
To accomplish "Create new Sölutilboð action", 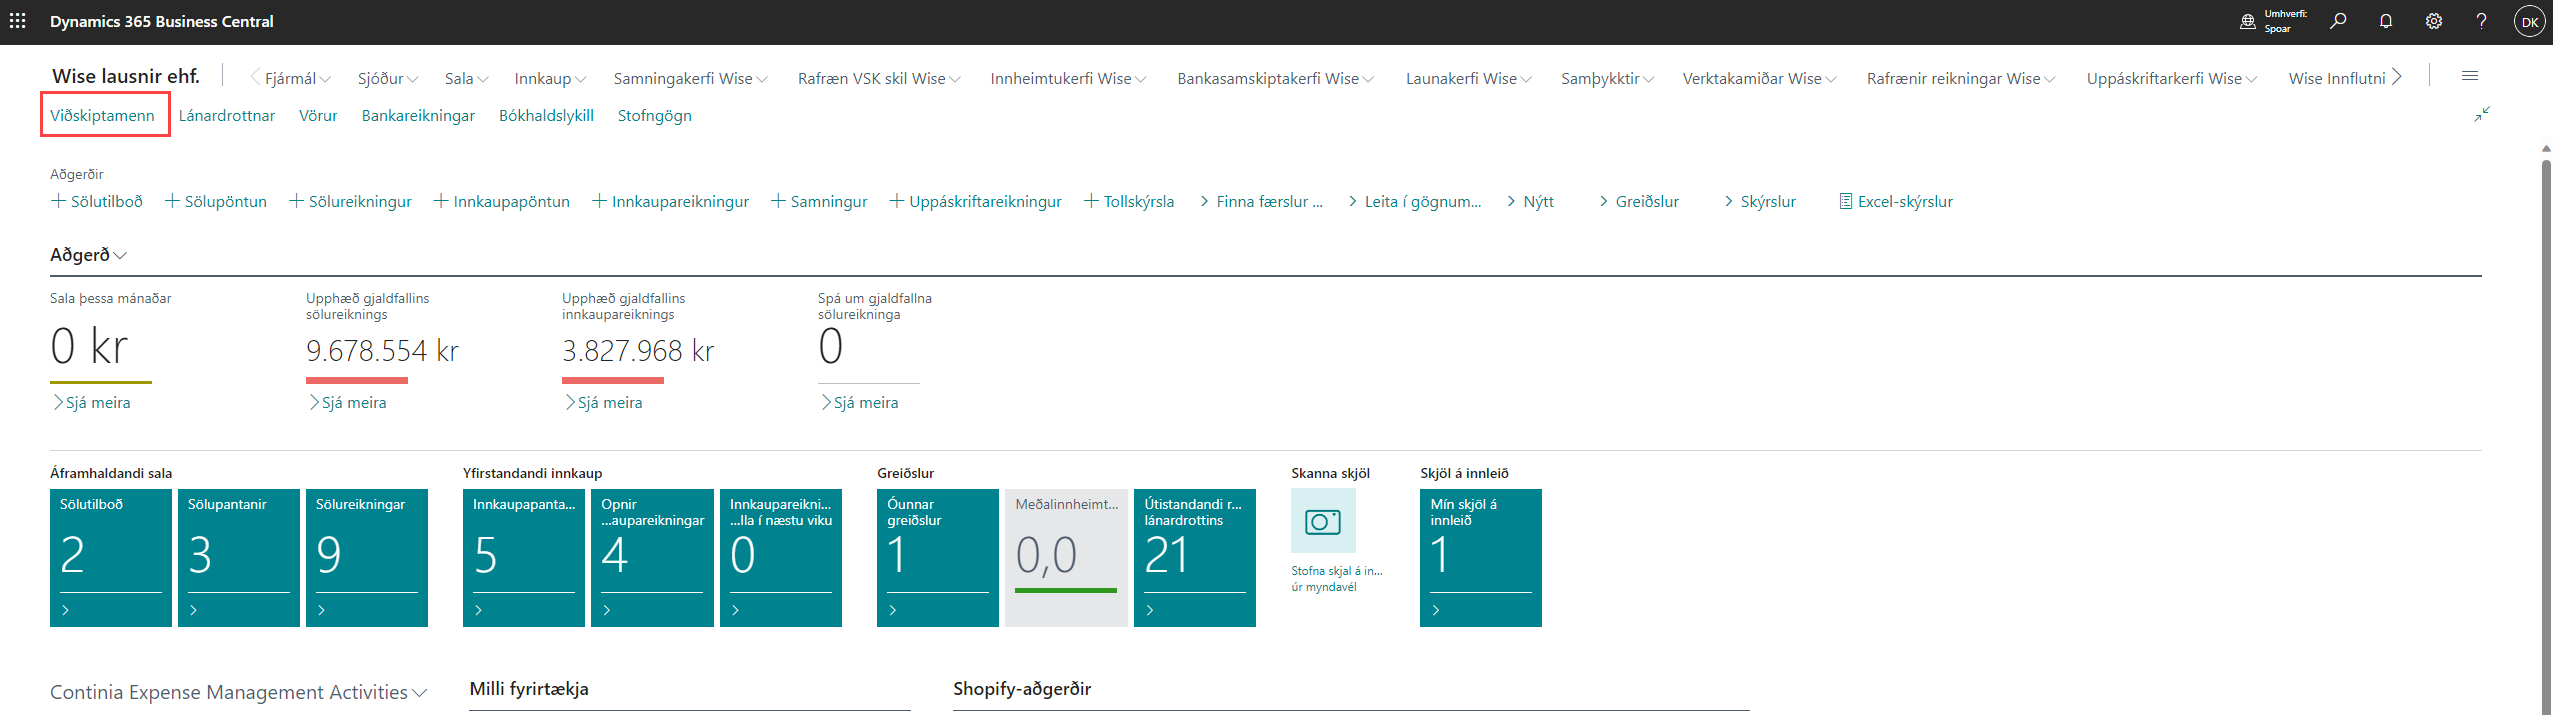I will 97,202.
